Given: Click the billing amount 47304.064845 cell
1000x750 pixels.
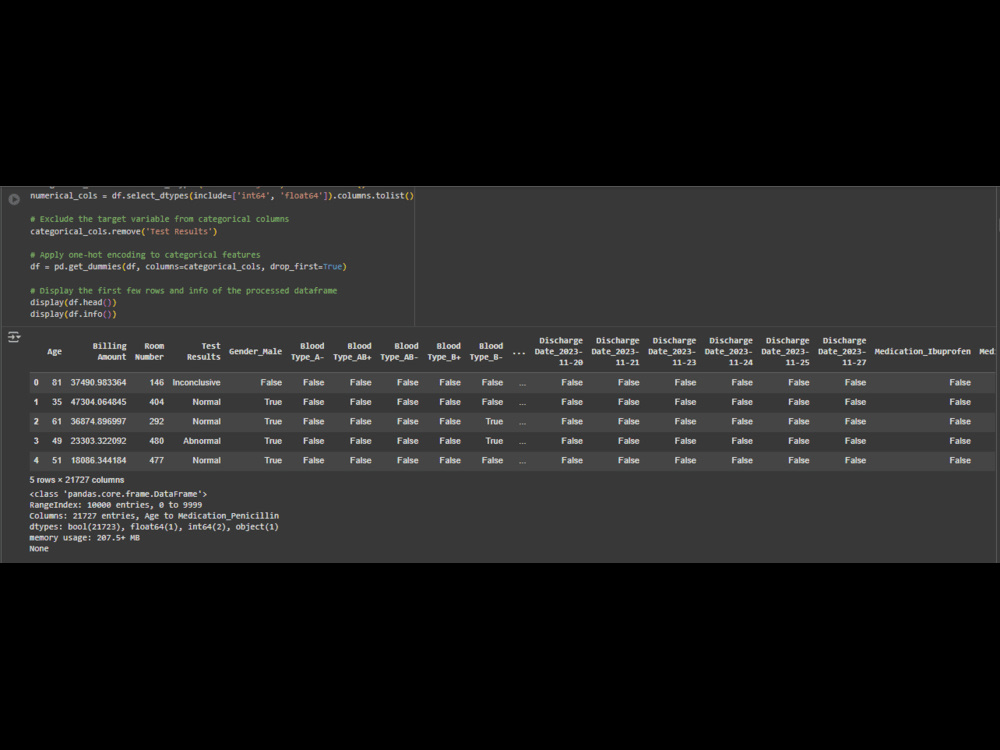Looking at the screenshot, I should (98, 402).
